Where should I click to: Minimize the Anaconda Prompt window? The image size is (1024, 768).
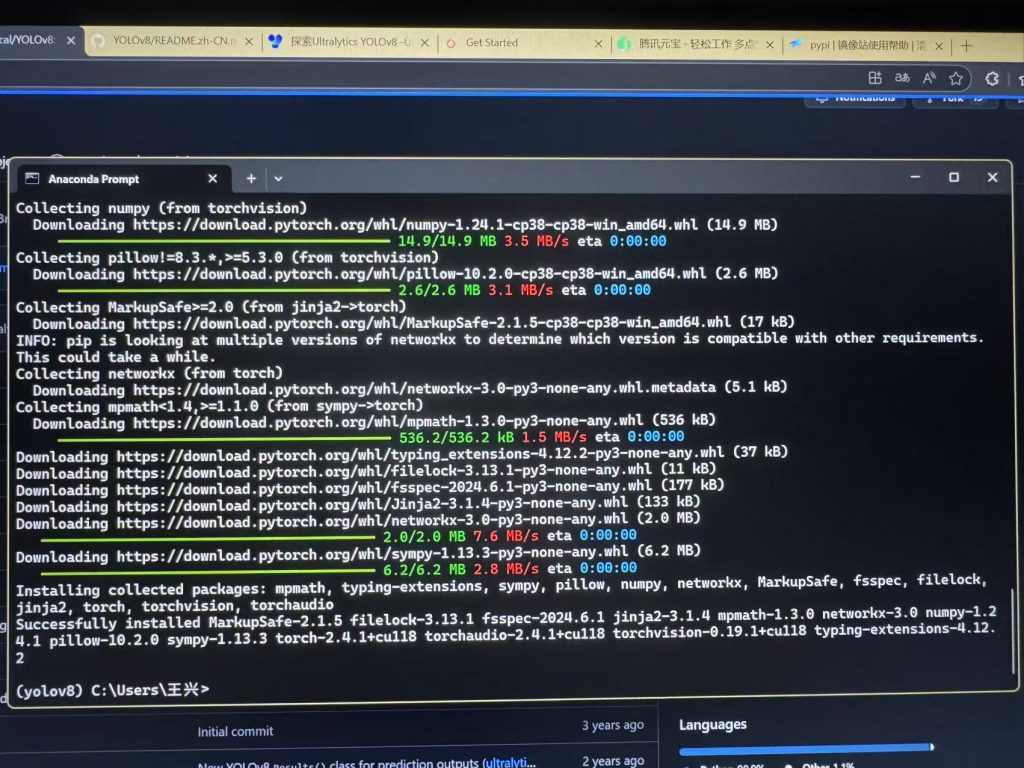point(916,177)
